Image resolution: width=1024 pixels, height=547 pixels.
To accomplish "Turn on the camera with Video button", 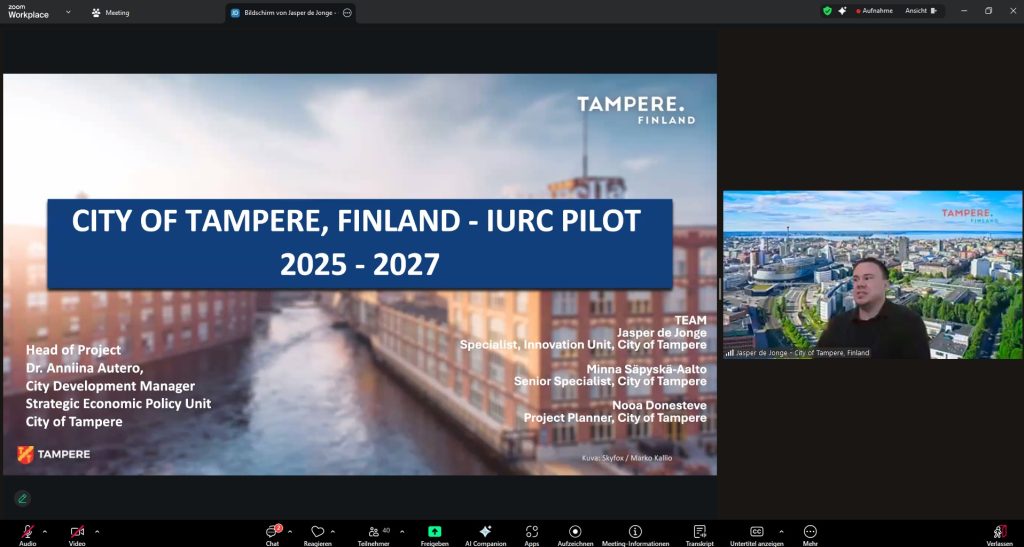I will click(x=77, y=532).
